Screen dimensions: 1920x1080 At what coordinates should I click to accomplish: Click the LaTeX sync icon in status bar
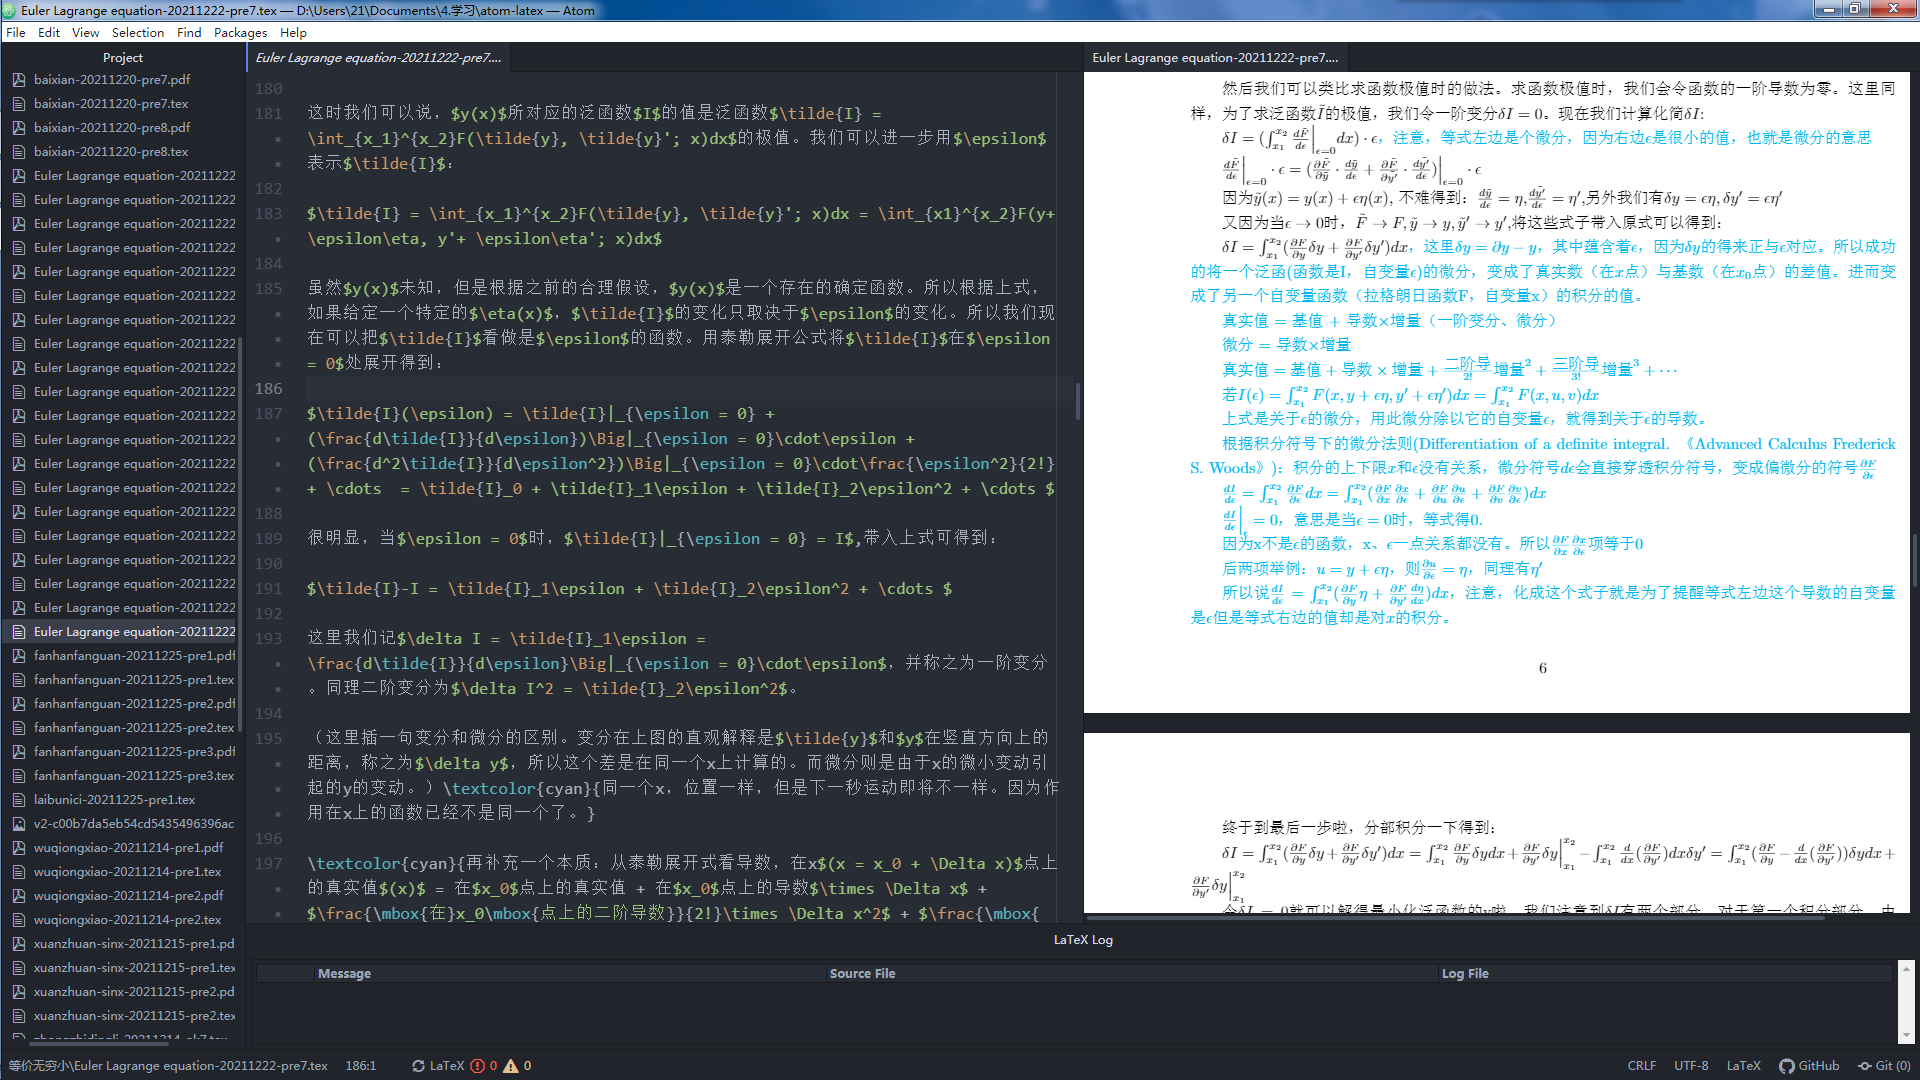418,1066
